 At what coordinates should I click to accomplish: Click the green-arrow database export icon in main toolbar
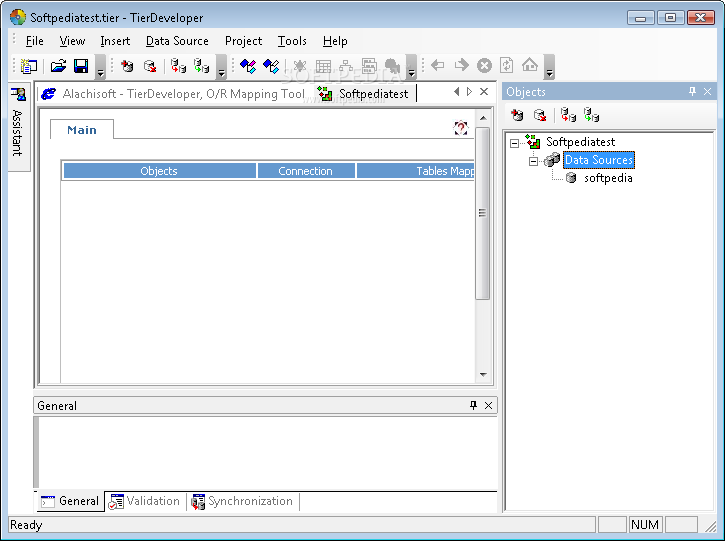201,66
